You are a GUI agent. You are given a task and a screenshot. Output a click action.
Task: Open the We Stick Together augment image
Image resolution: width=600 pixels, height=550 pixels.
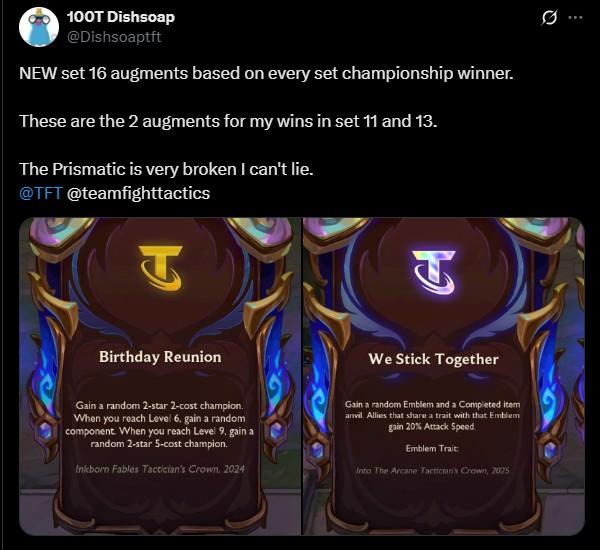pyautogui.click(x=444, y=376)
